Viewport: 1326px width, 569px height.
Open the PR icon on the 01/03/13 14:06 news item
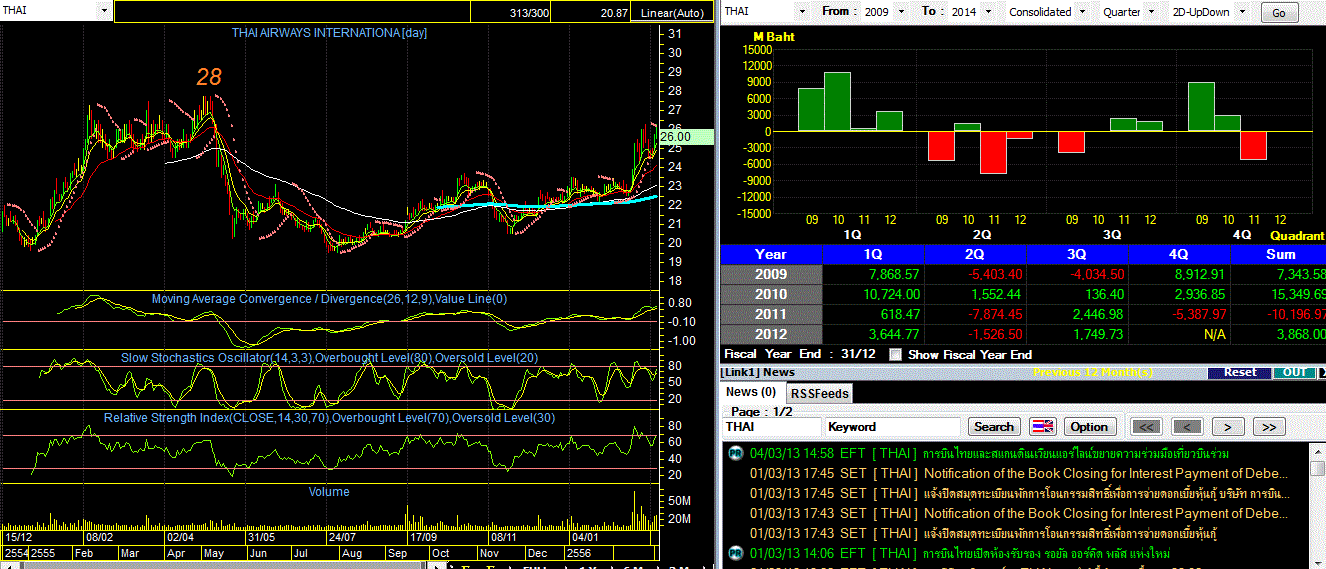[x=734, y=553]
